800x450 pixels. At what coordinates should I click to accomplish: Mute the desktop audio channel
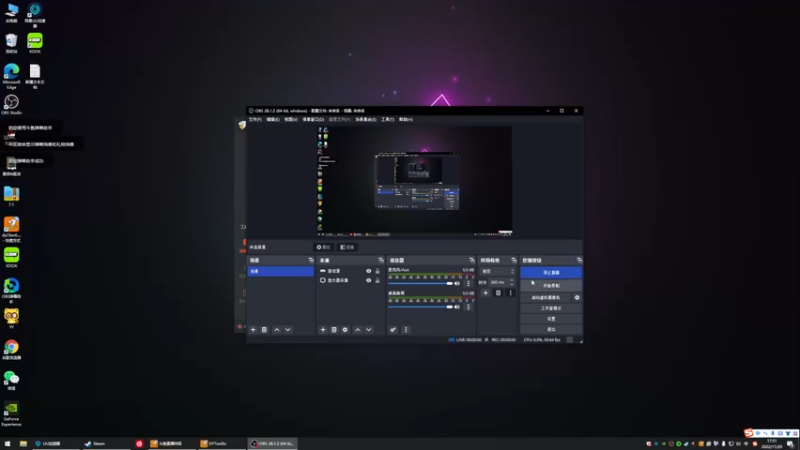(x=457, y=307)
